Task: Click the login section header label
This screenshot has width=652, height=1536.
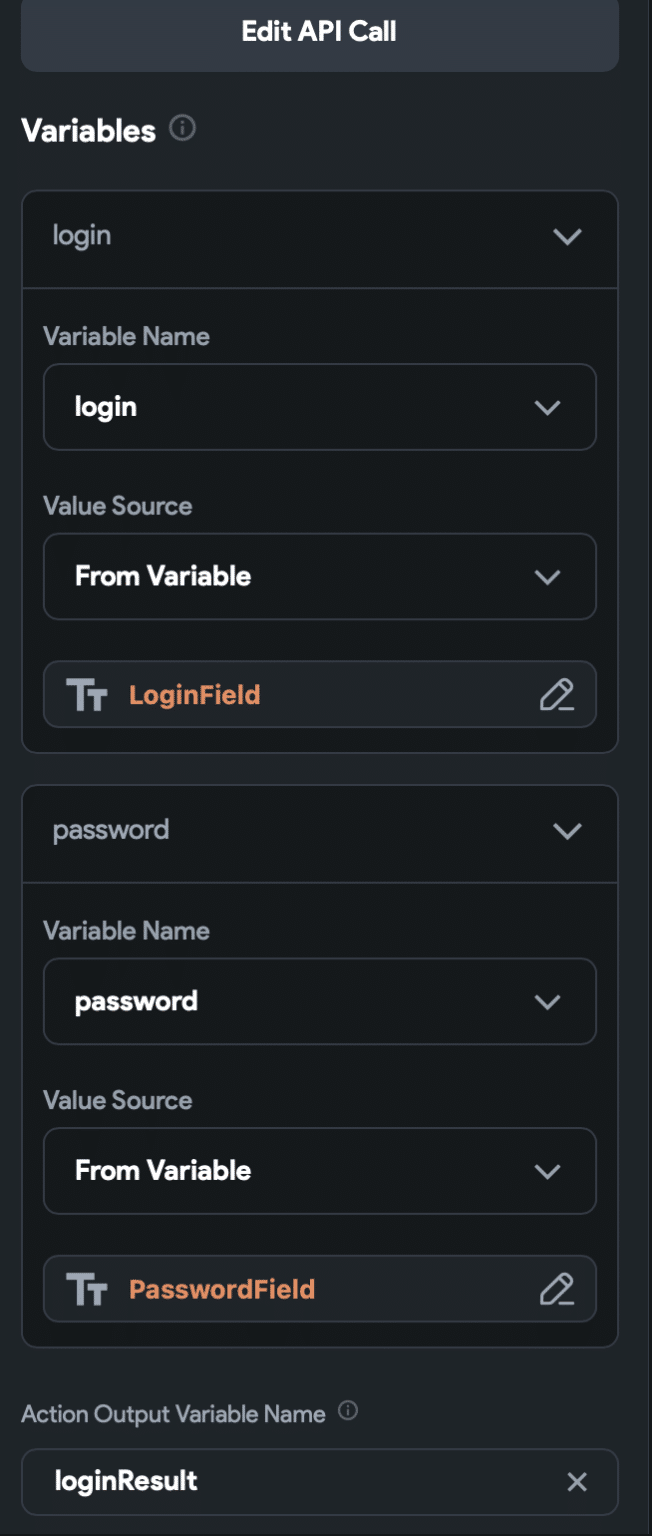Action: click(82, 236)
